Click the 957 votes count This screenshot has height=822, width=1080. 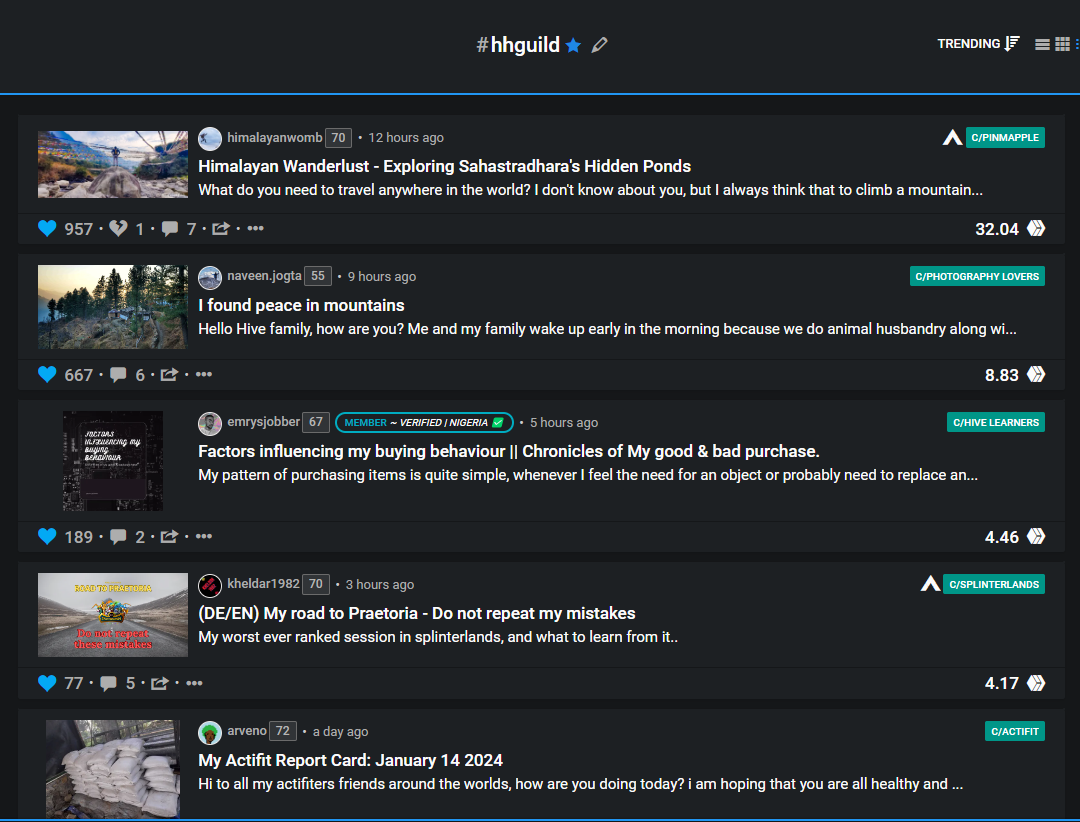pos(79,229)
